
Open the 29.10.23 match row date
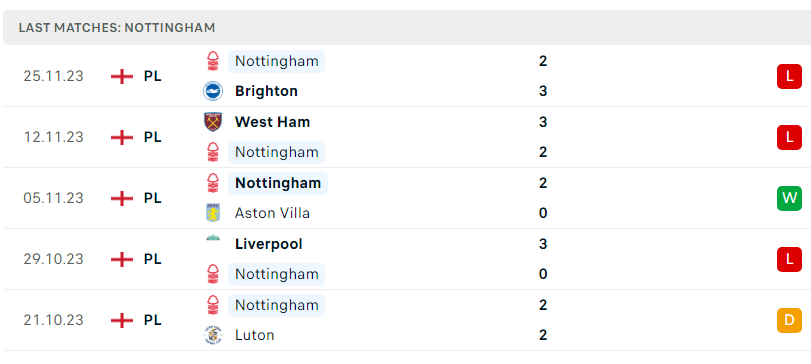[53, 259]
